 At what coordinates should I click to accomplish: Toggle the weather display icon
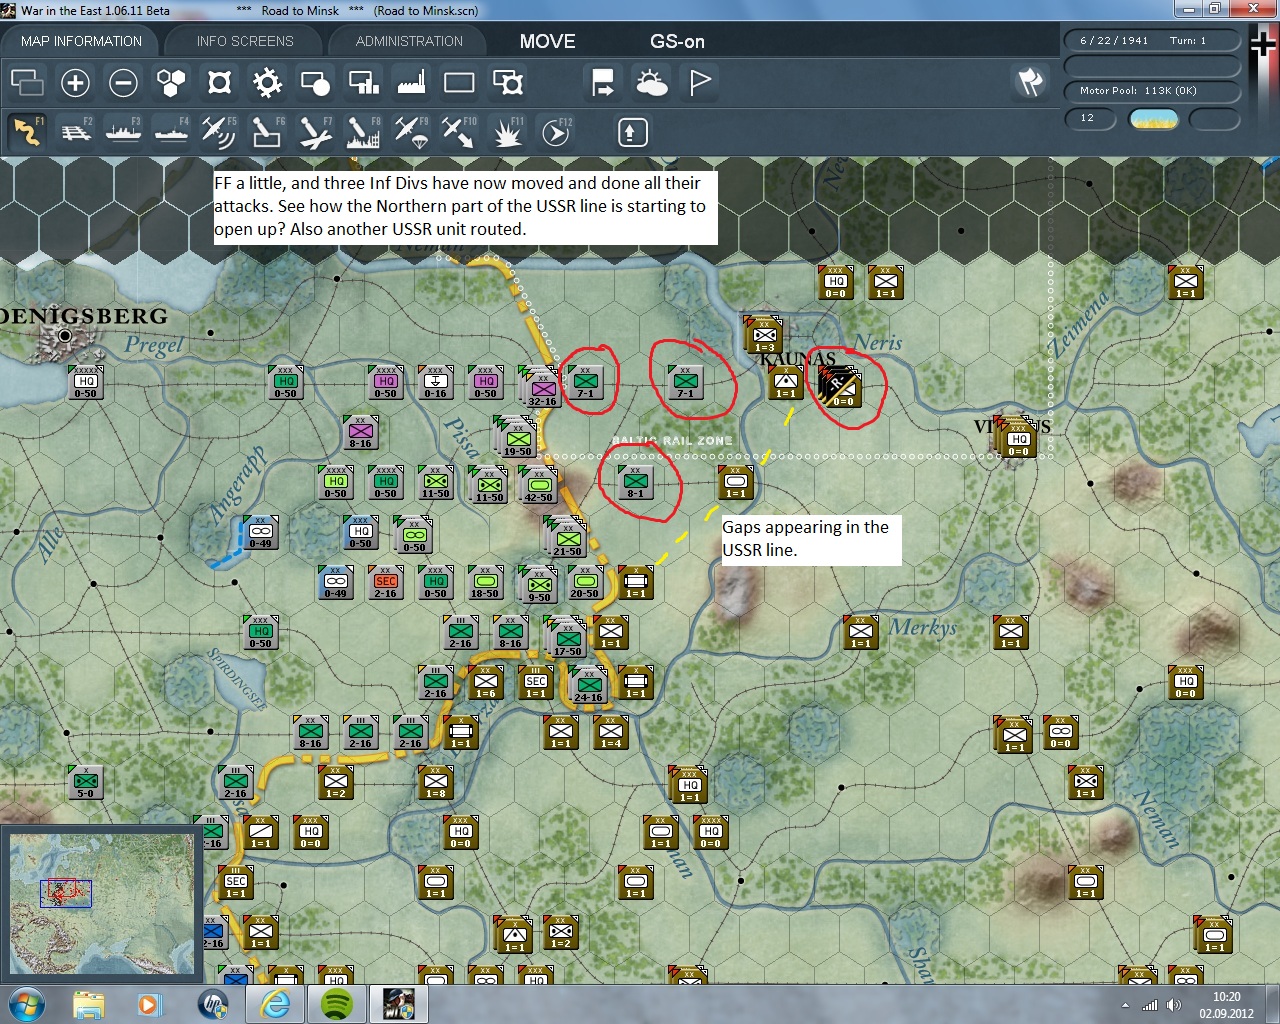point(651,82)
